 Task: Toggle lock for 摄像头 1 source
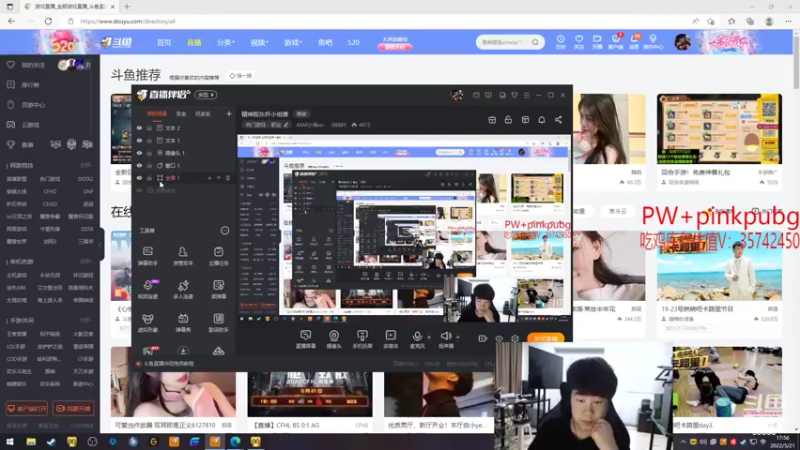coord(149,153)
